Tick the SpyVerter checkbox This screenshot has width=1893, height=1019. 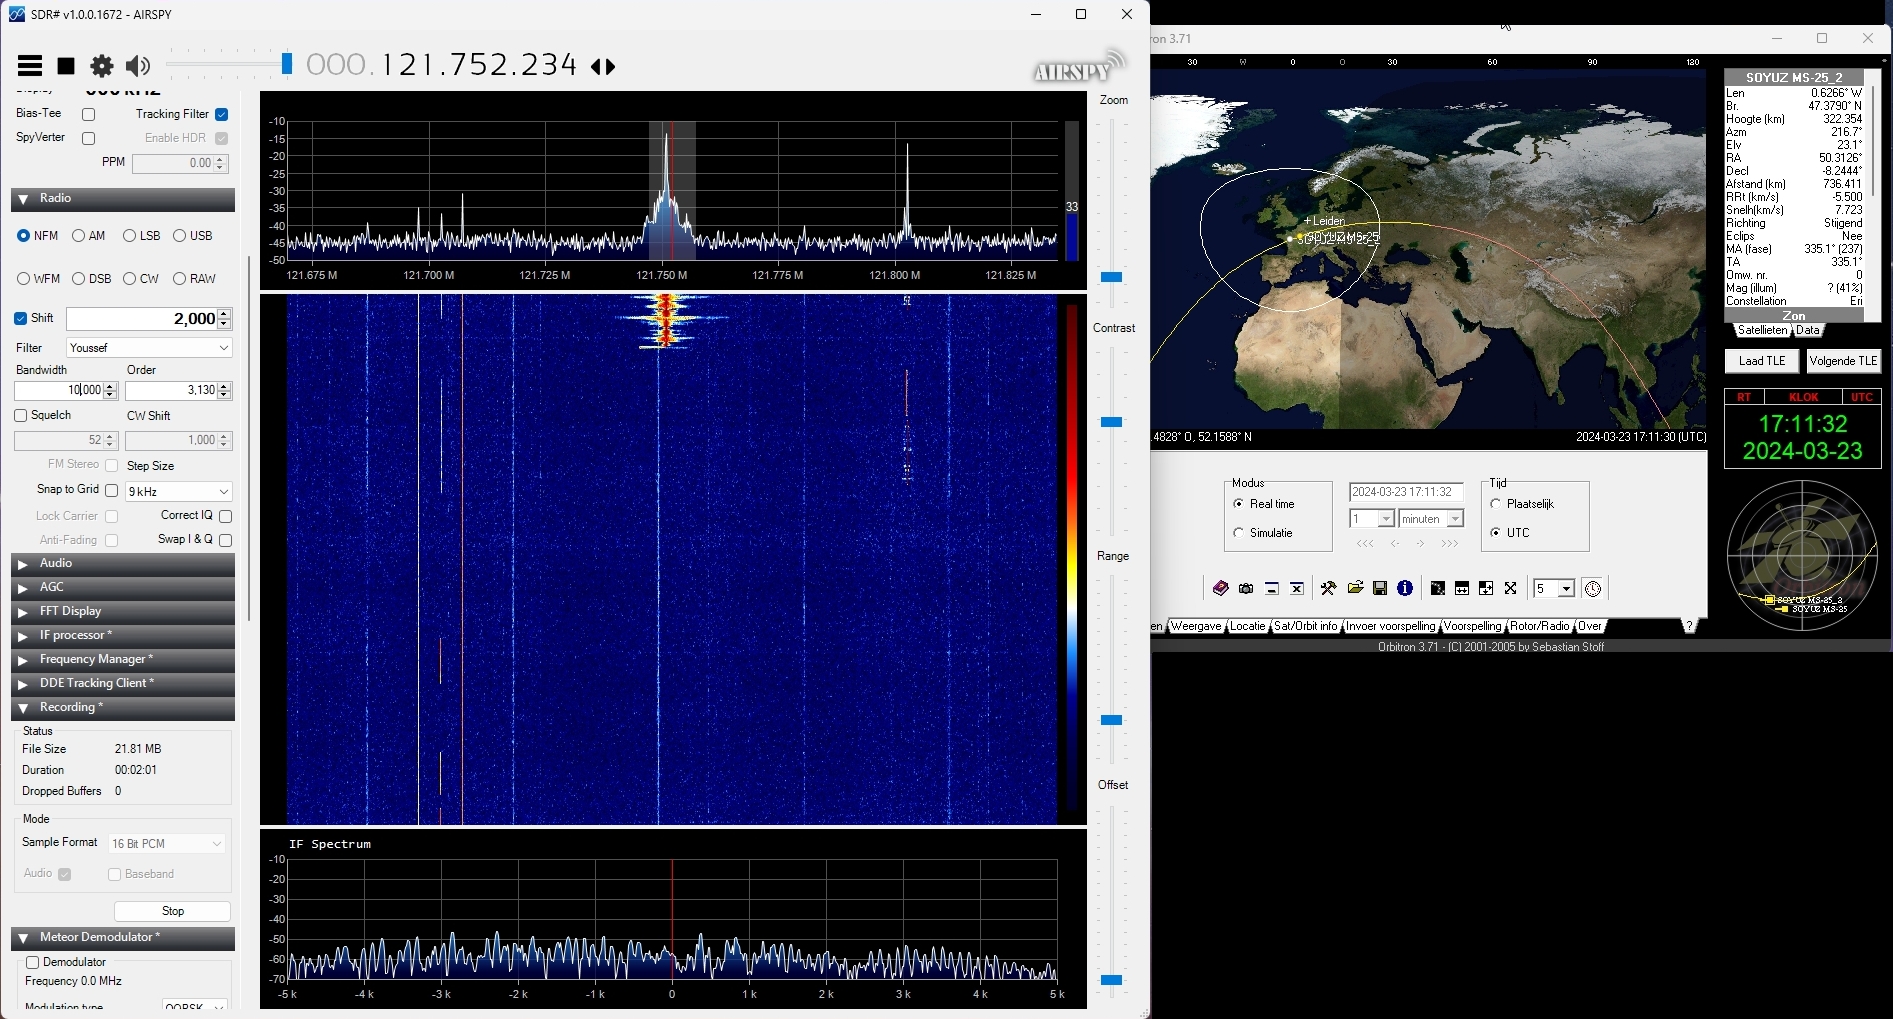[x=88, y=138]
